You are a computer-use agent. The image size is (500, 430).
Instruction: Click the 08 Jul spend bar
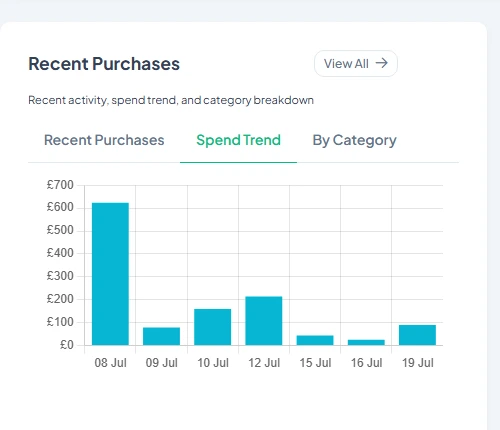click(110, 274)
